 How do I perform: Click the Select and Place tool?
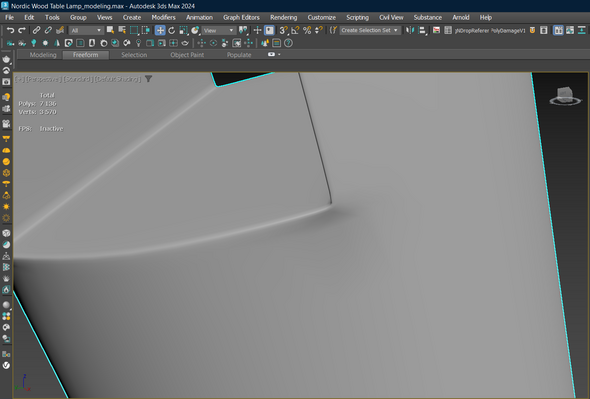(x=195, y=30)
